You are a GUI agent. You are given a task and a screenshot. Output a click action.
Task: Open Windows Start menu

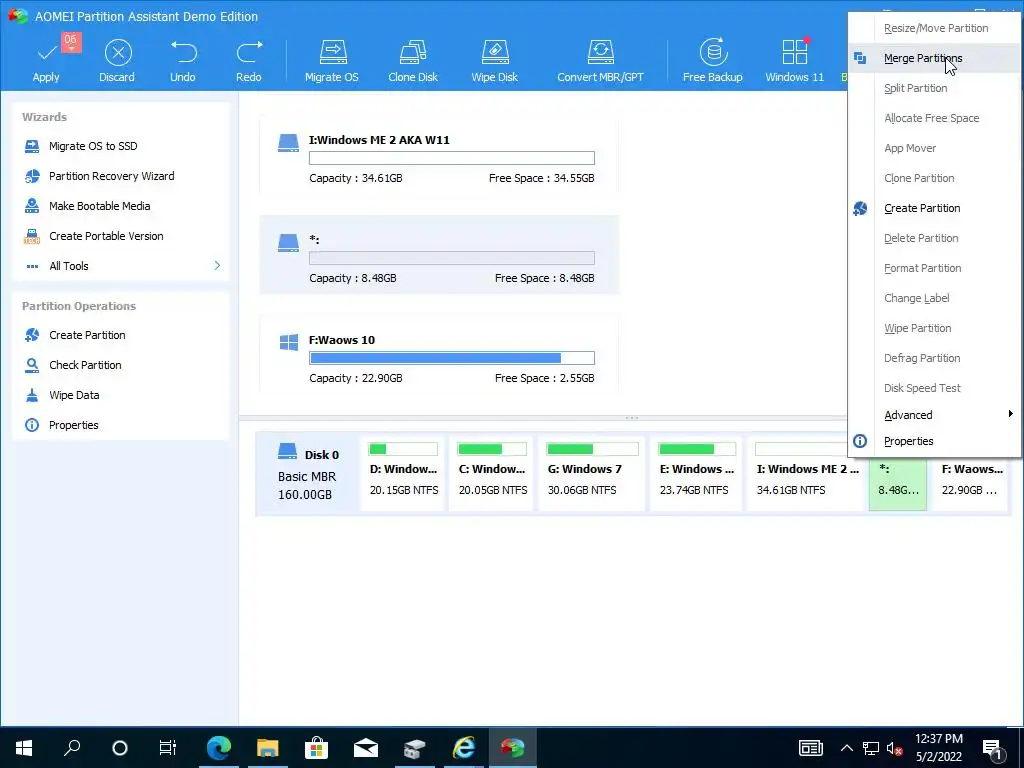point(24,747)
